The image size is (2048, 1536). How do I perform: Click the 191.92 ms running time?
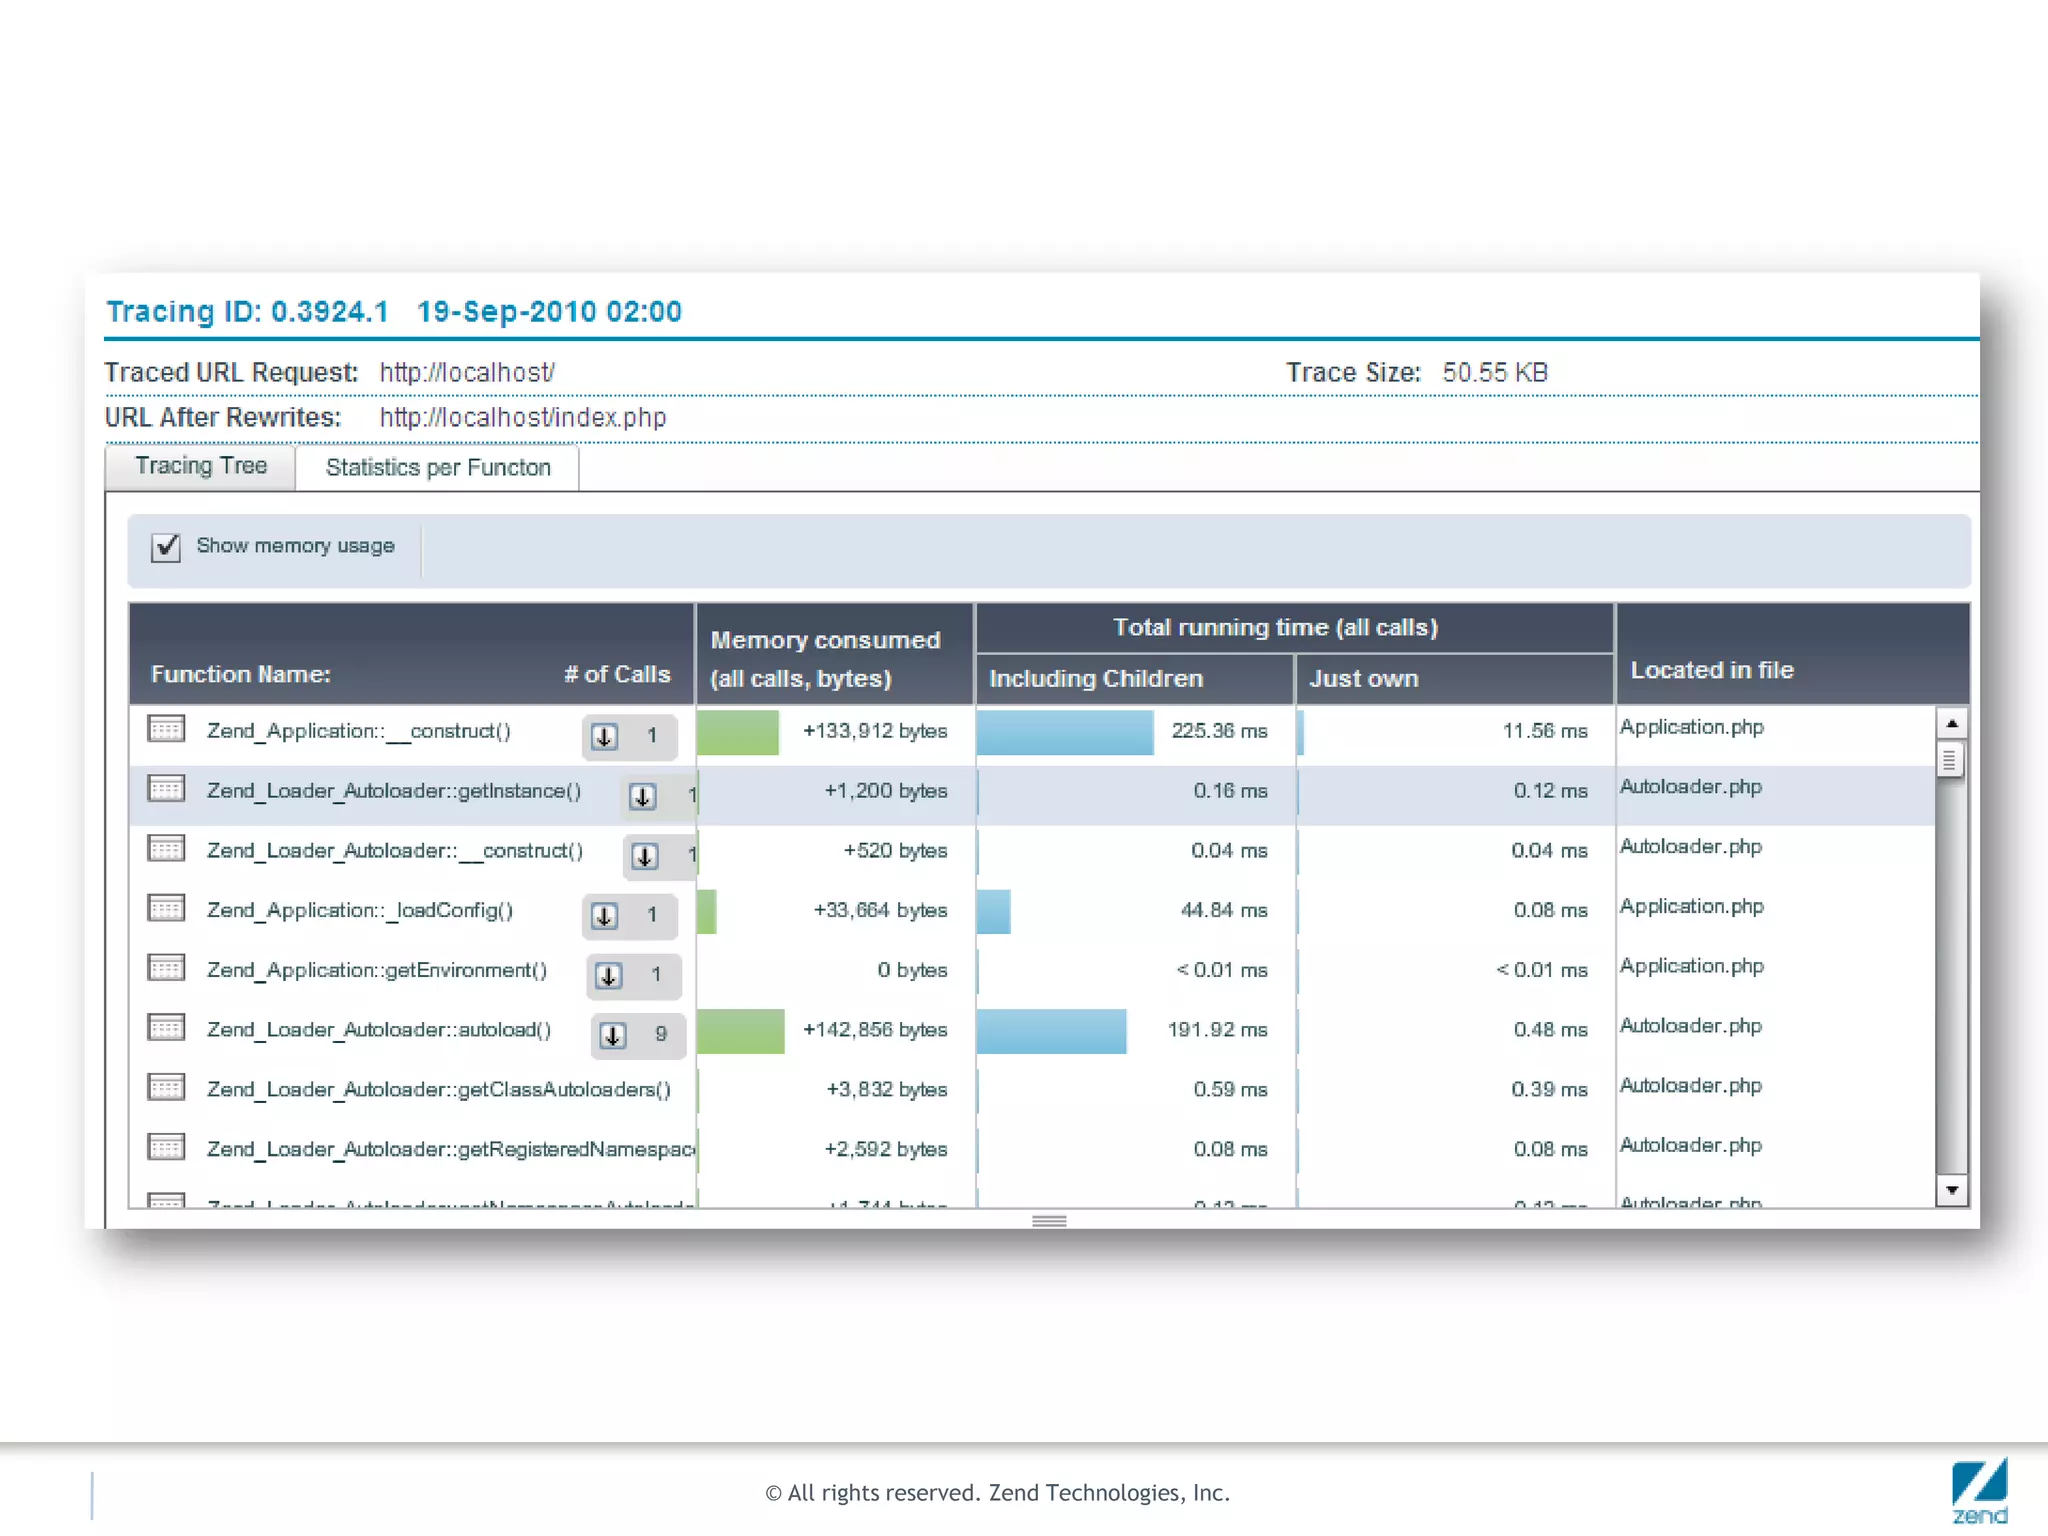[1217, 1030]
